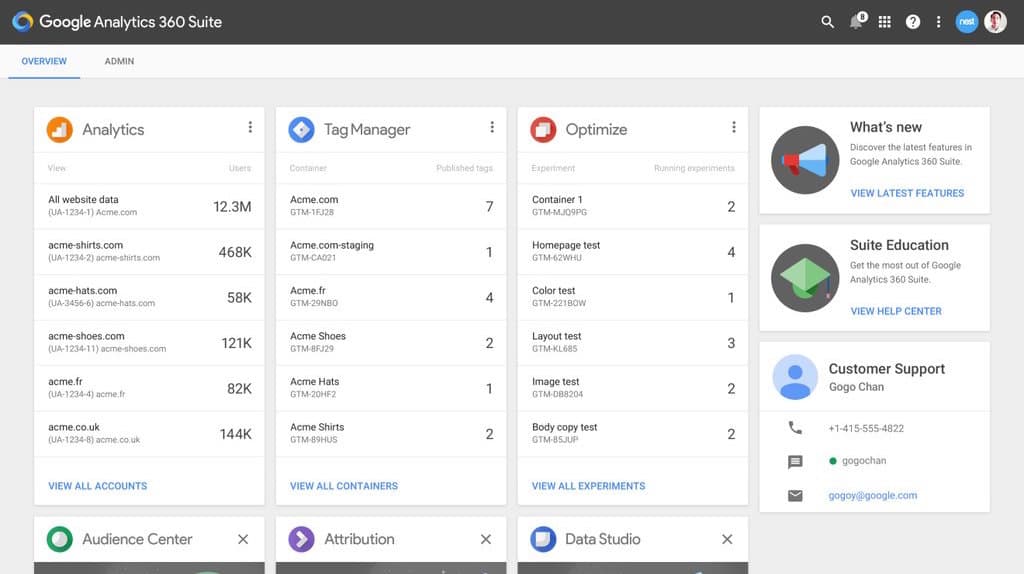Image resolution: width=1024 pixels, height=574 pixels.
Task: Click the gogochan chat handle
Action: click(x=864, y=460)
